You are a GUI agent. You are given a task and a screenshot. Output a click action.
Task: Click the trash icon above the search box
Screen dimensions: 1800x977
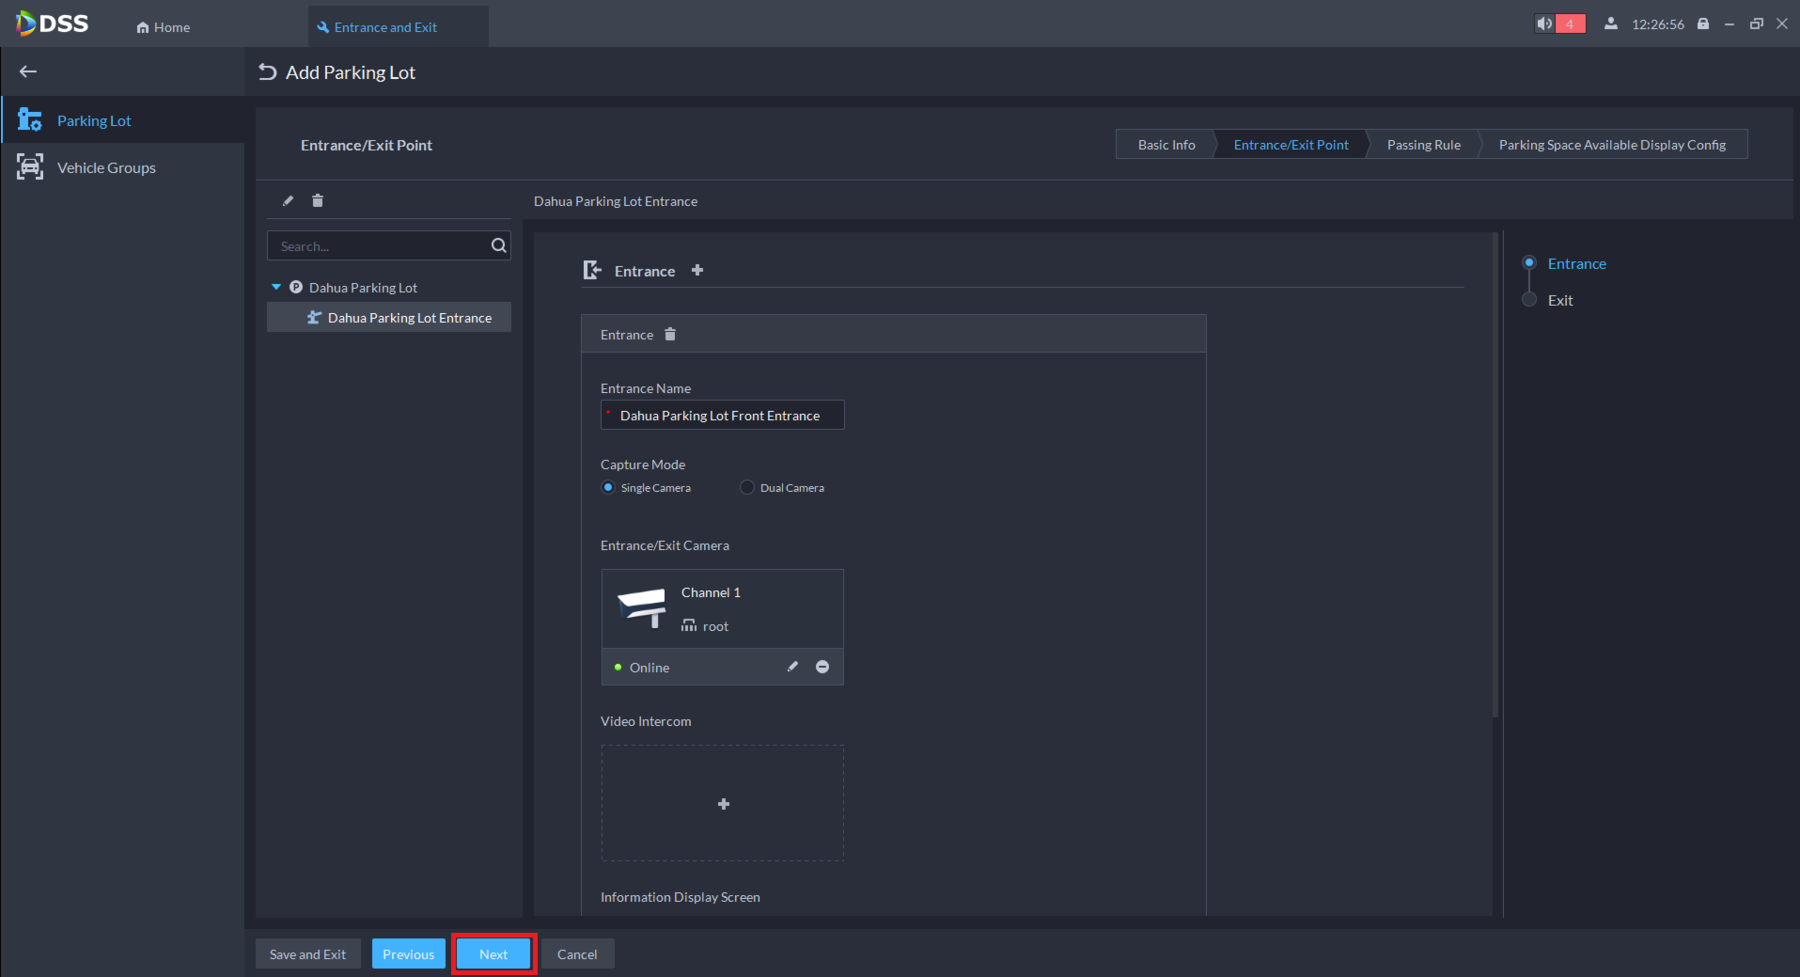click(318, 201)
